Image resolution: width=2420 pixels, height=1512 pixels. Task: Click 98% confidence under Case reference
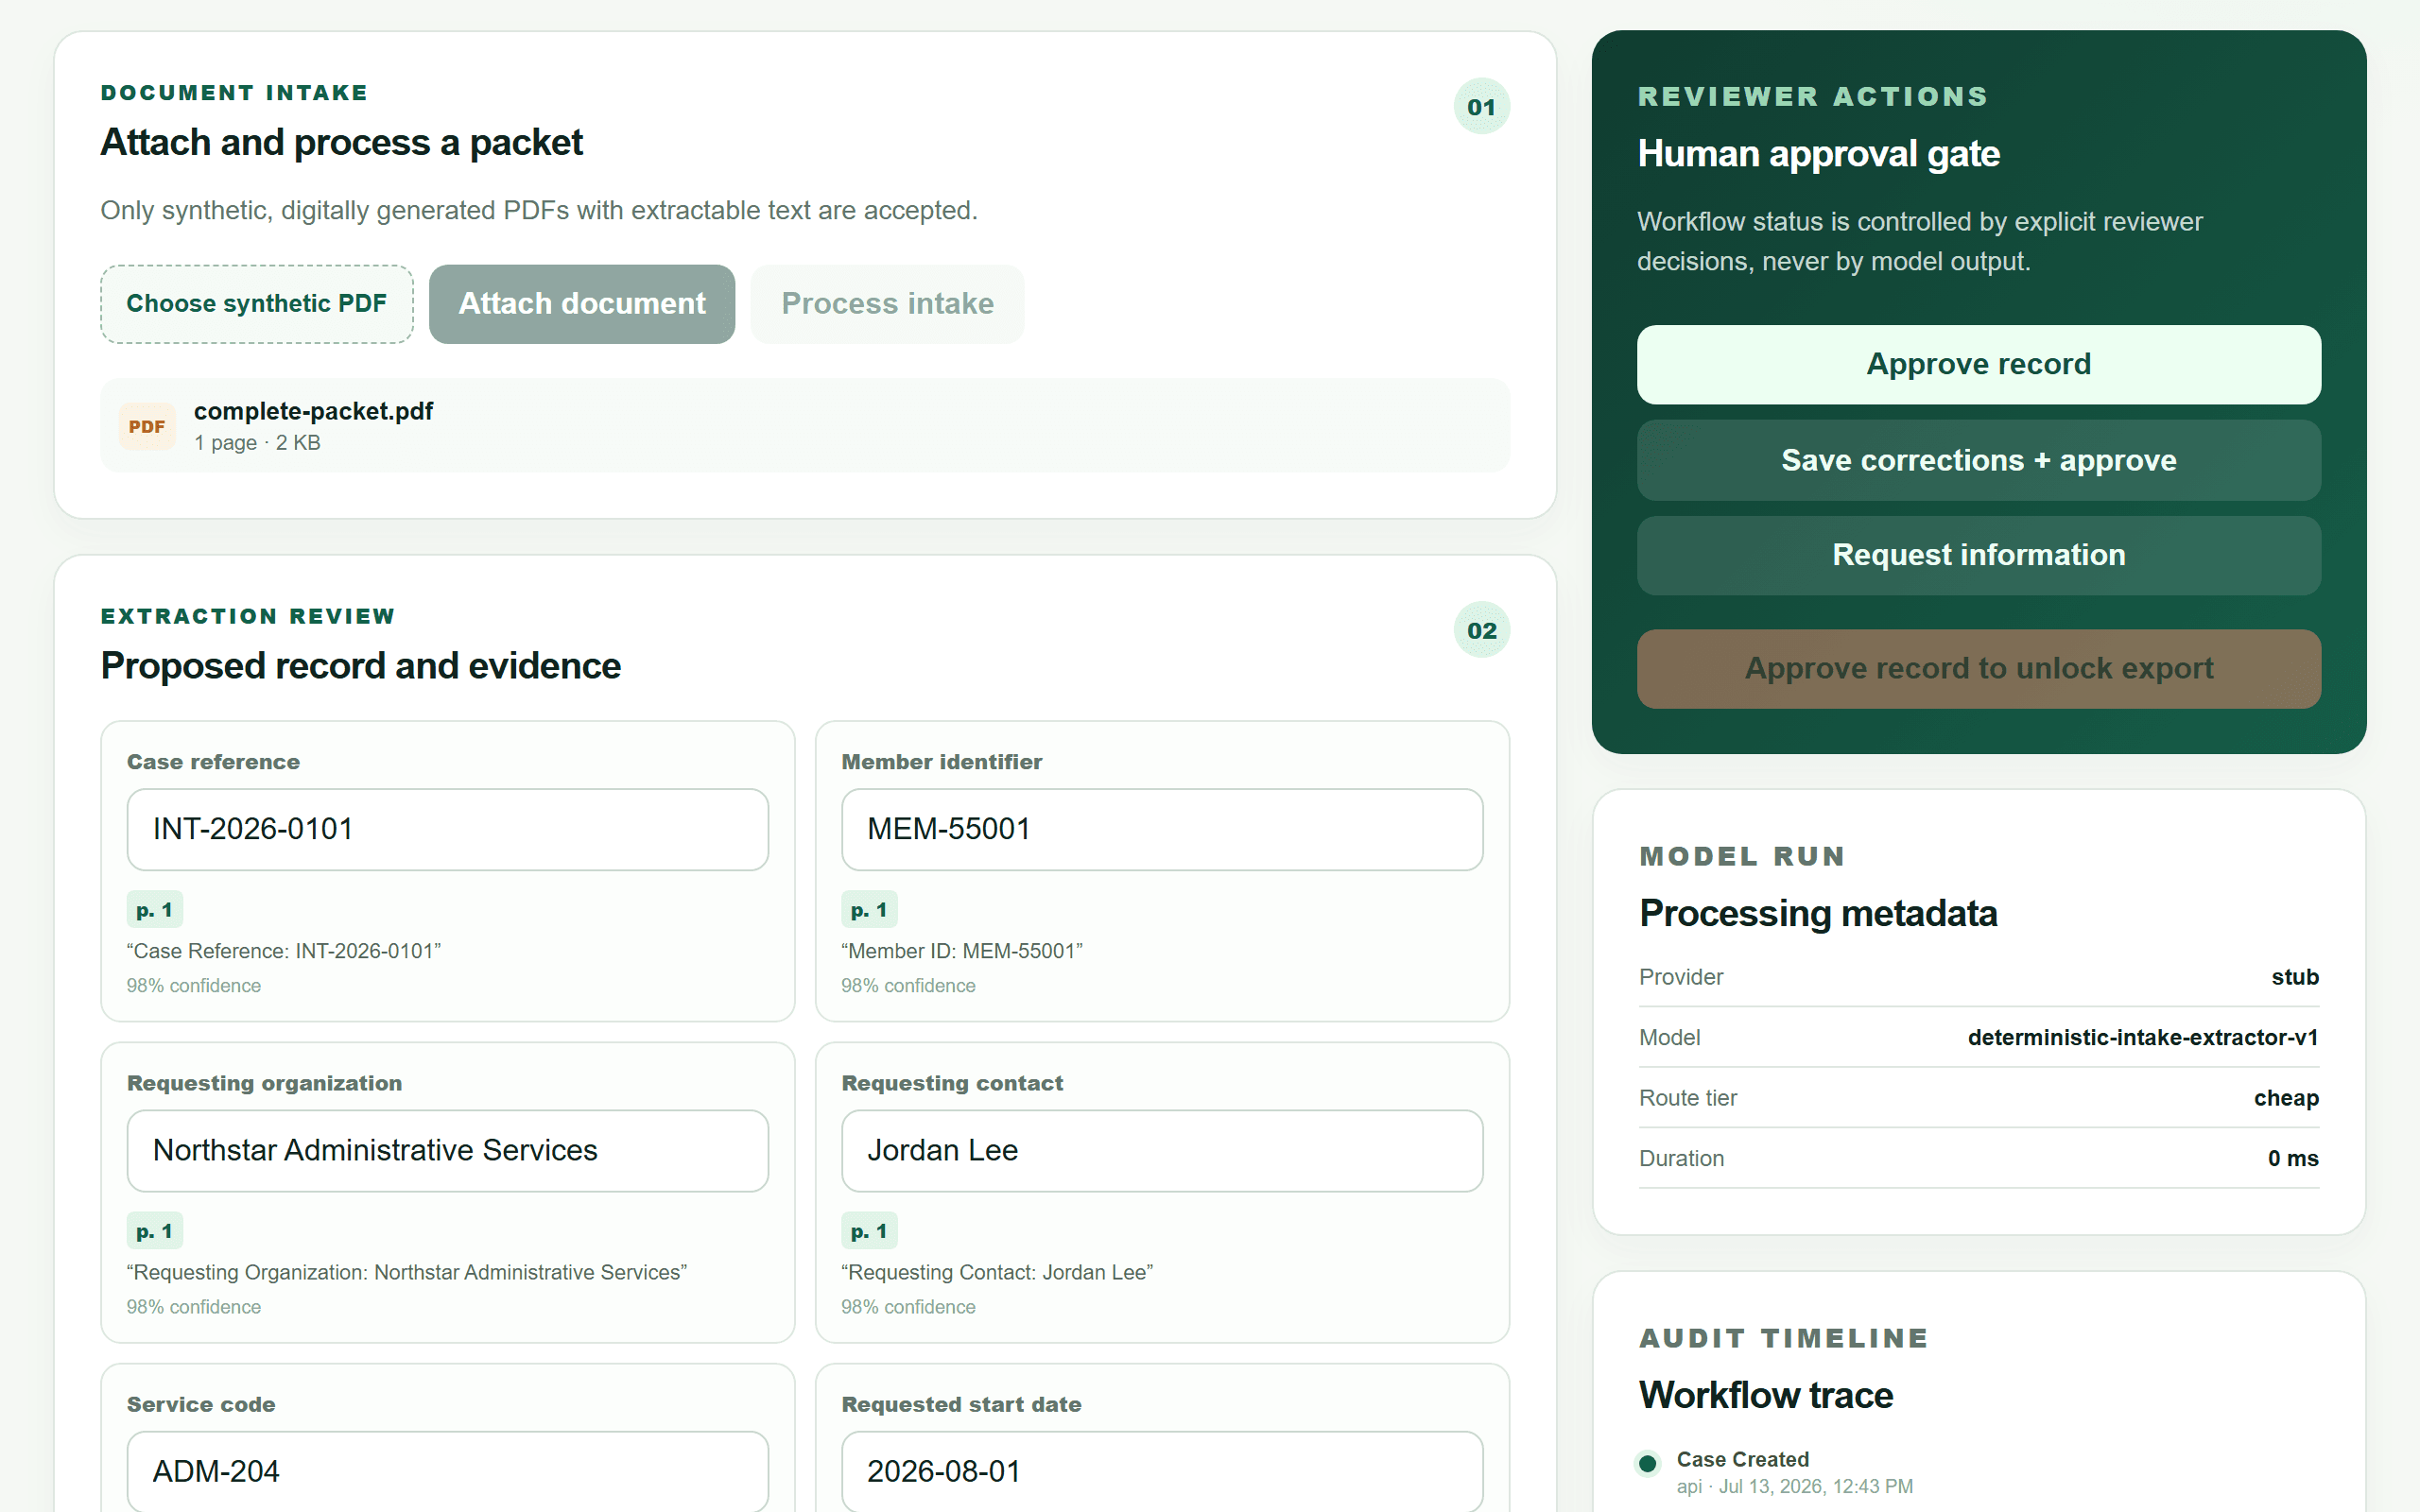tap(194, 986)
